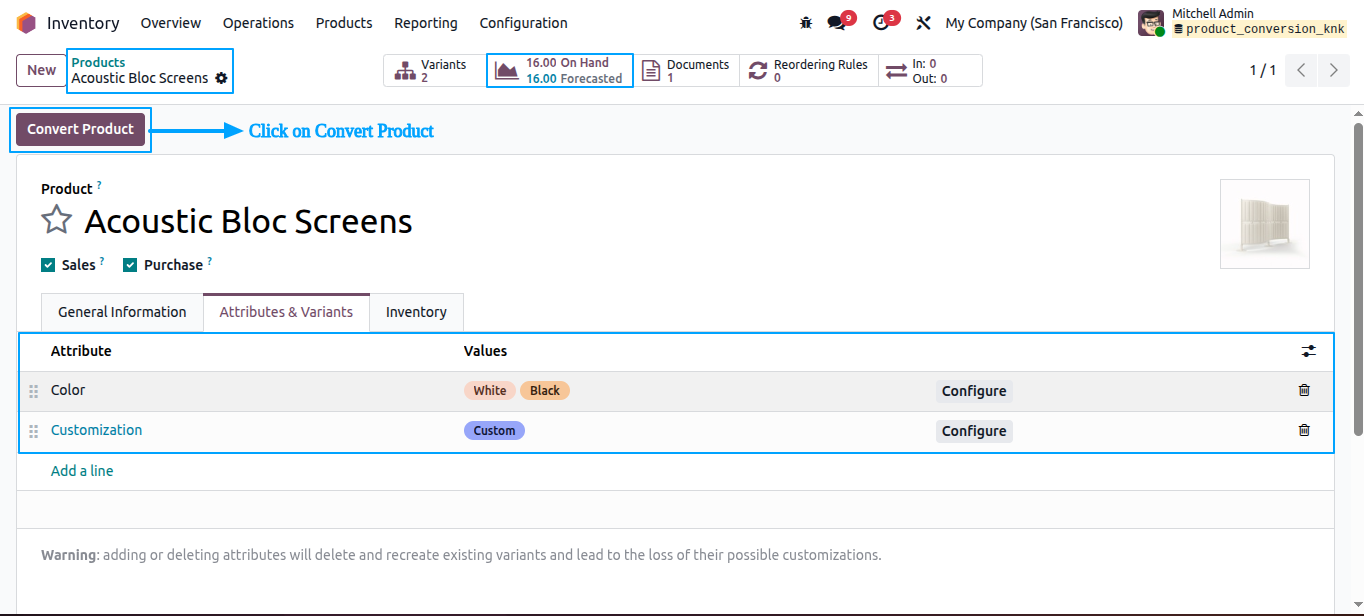Click the vertical page scrollbar
Viewport: 1364px width, 616px height.
(x=1358, y=280)
